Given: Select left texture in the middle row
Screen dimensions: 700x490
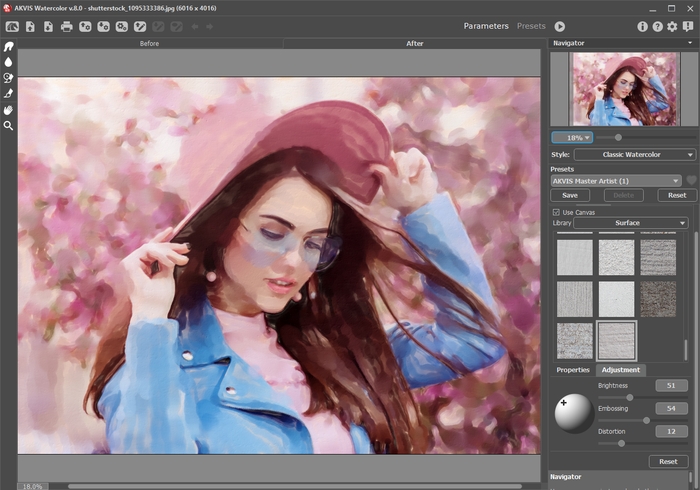Looking at the screenshot, I should click(575, 299).
